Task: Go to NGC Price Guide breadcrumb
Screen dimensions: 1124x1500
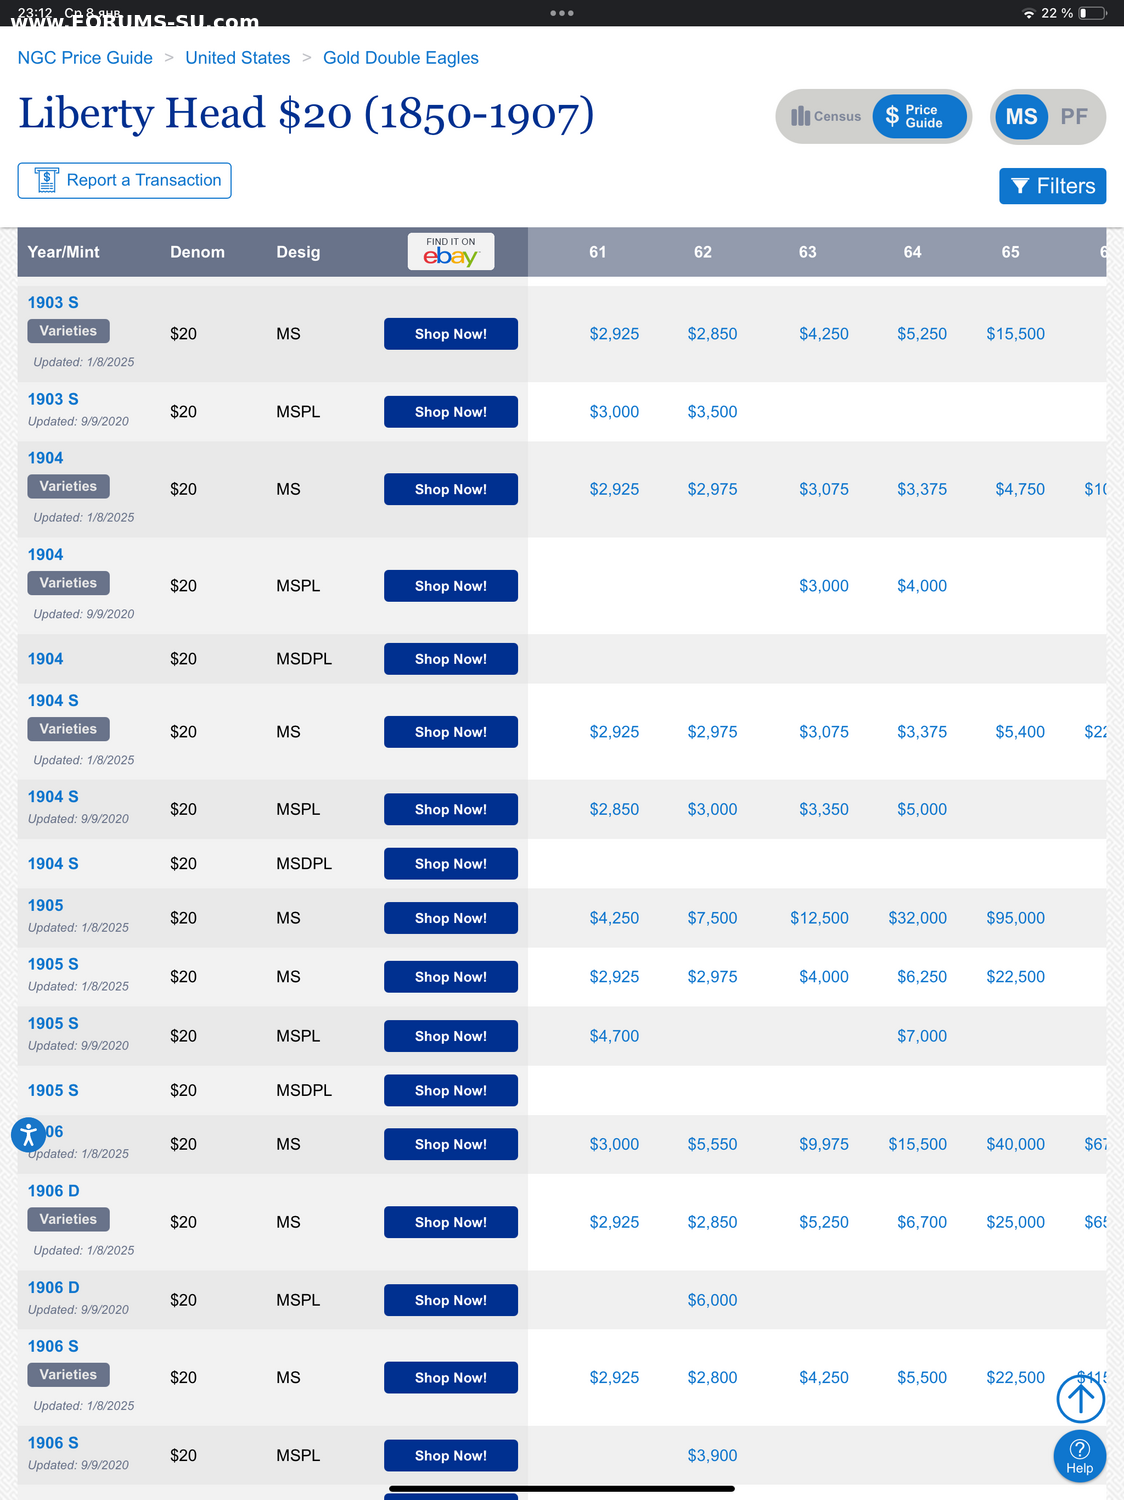Action: [x=85, y=58]
